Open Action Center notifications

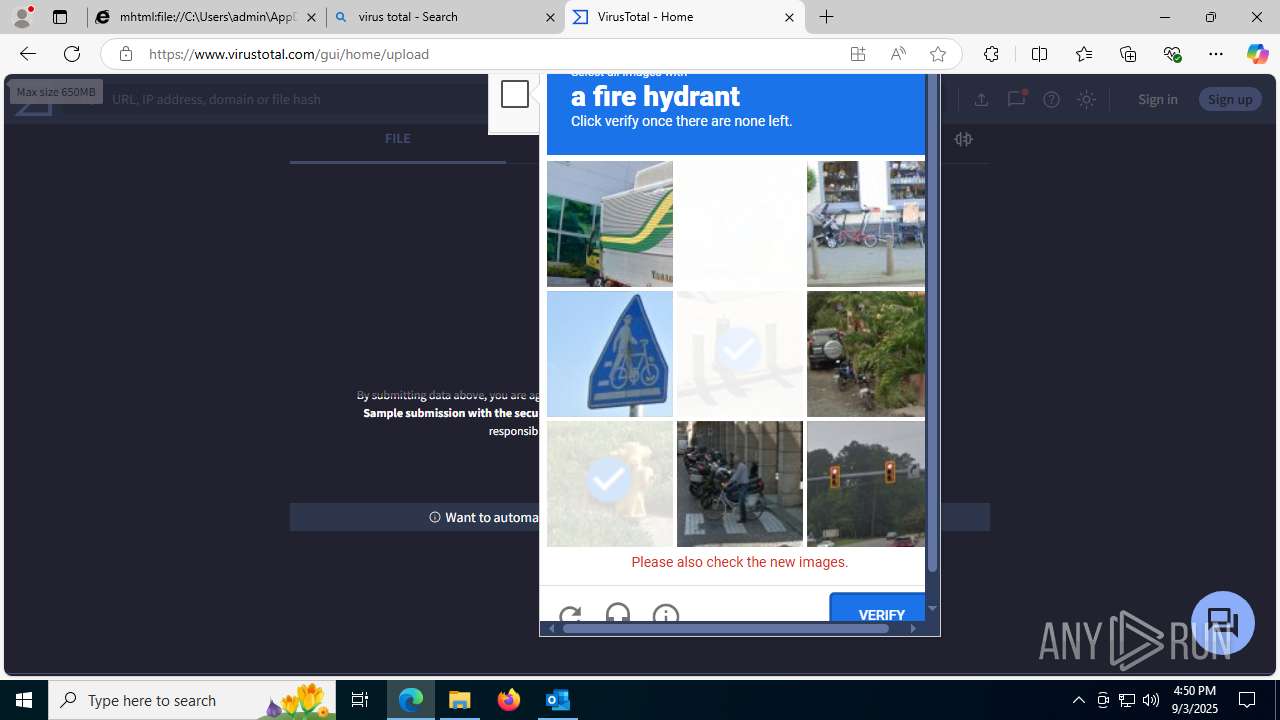pyautogui.click(x=1248, y=700)
